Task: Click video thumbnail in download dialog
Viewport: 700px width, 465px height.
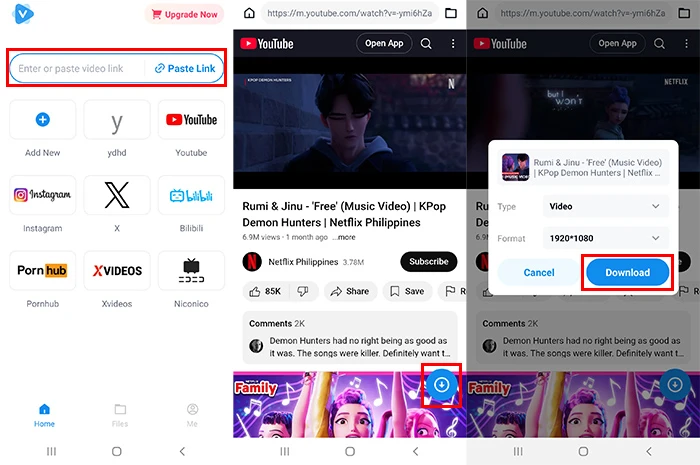Action: click(516, 167)
